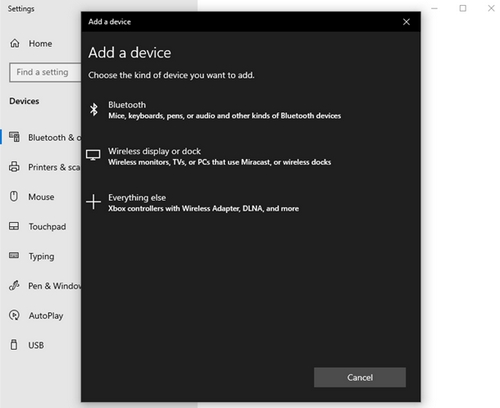Click the Typing keyboard icon
The height and width of the screenshot is (408, 500).
tap(14, 256)
